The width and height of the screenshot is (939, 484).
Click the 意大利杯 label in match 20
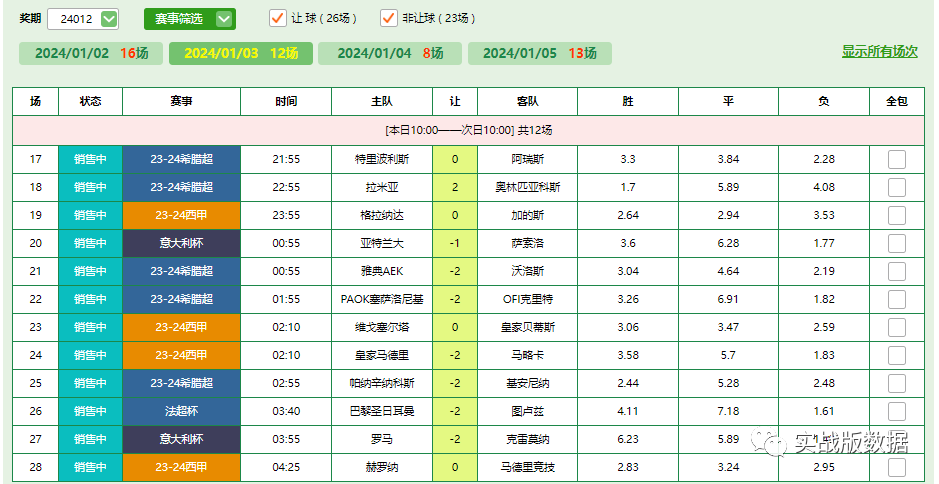click(x=181, y=243)
